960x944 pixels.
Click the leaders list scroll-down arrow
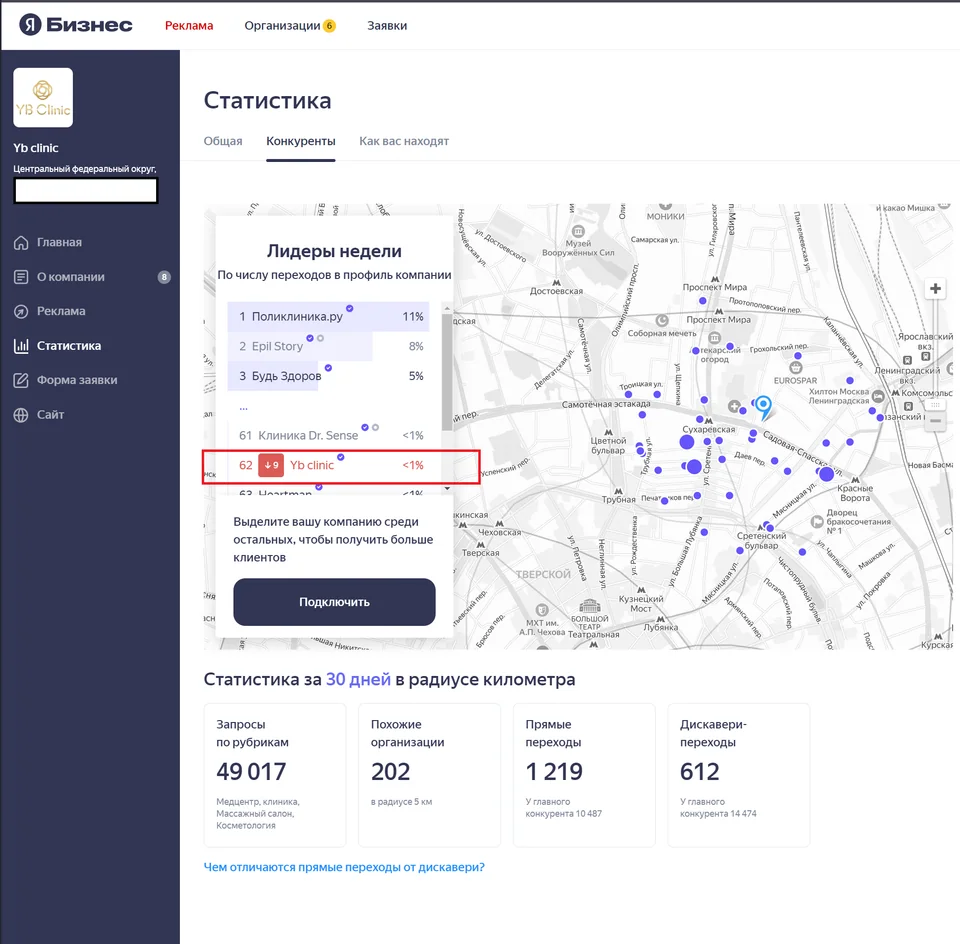(x=447, y=488)
